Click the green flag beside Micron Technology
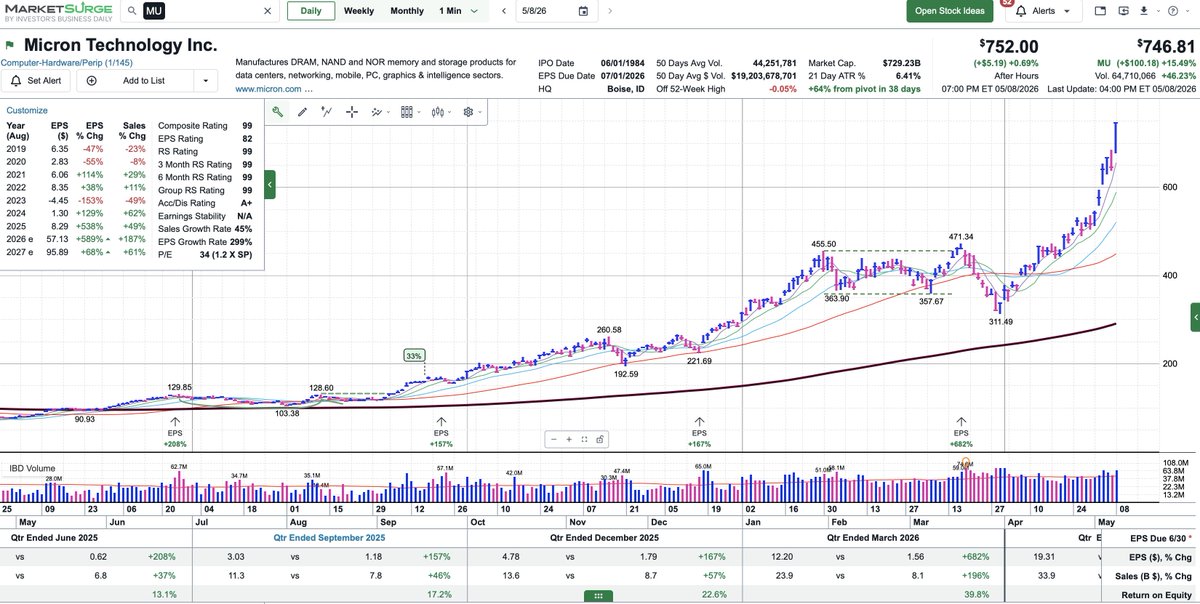 coord(9,45)
